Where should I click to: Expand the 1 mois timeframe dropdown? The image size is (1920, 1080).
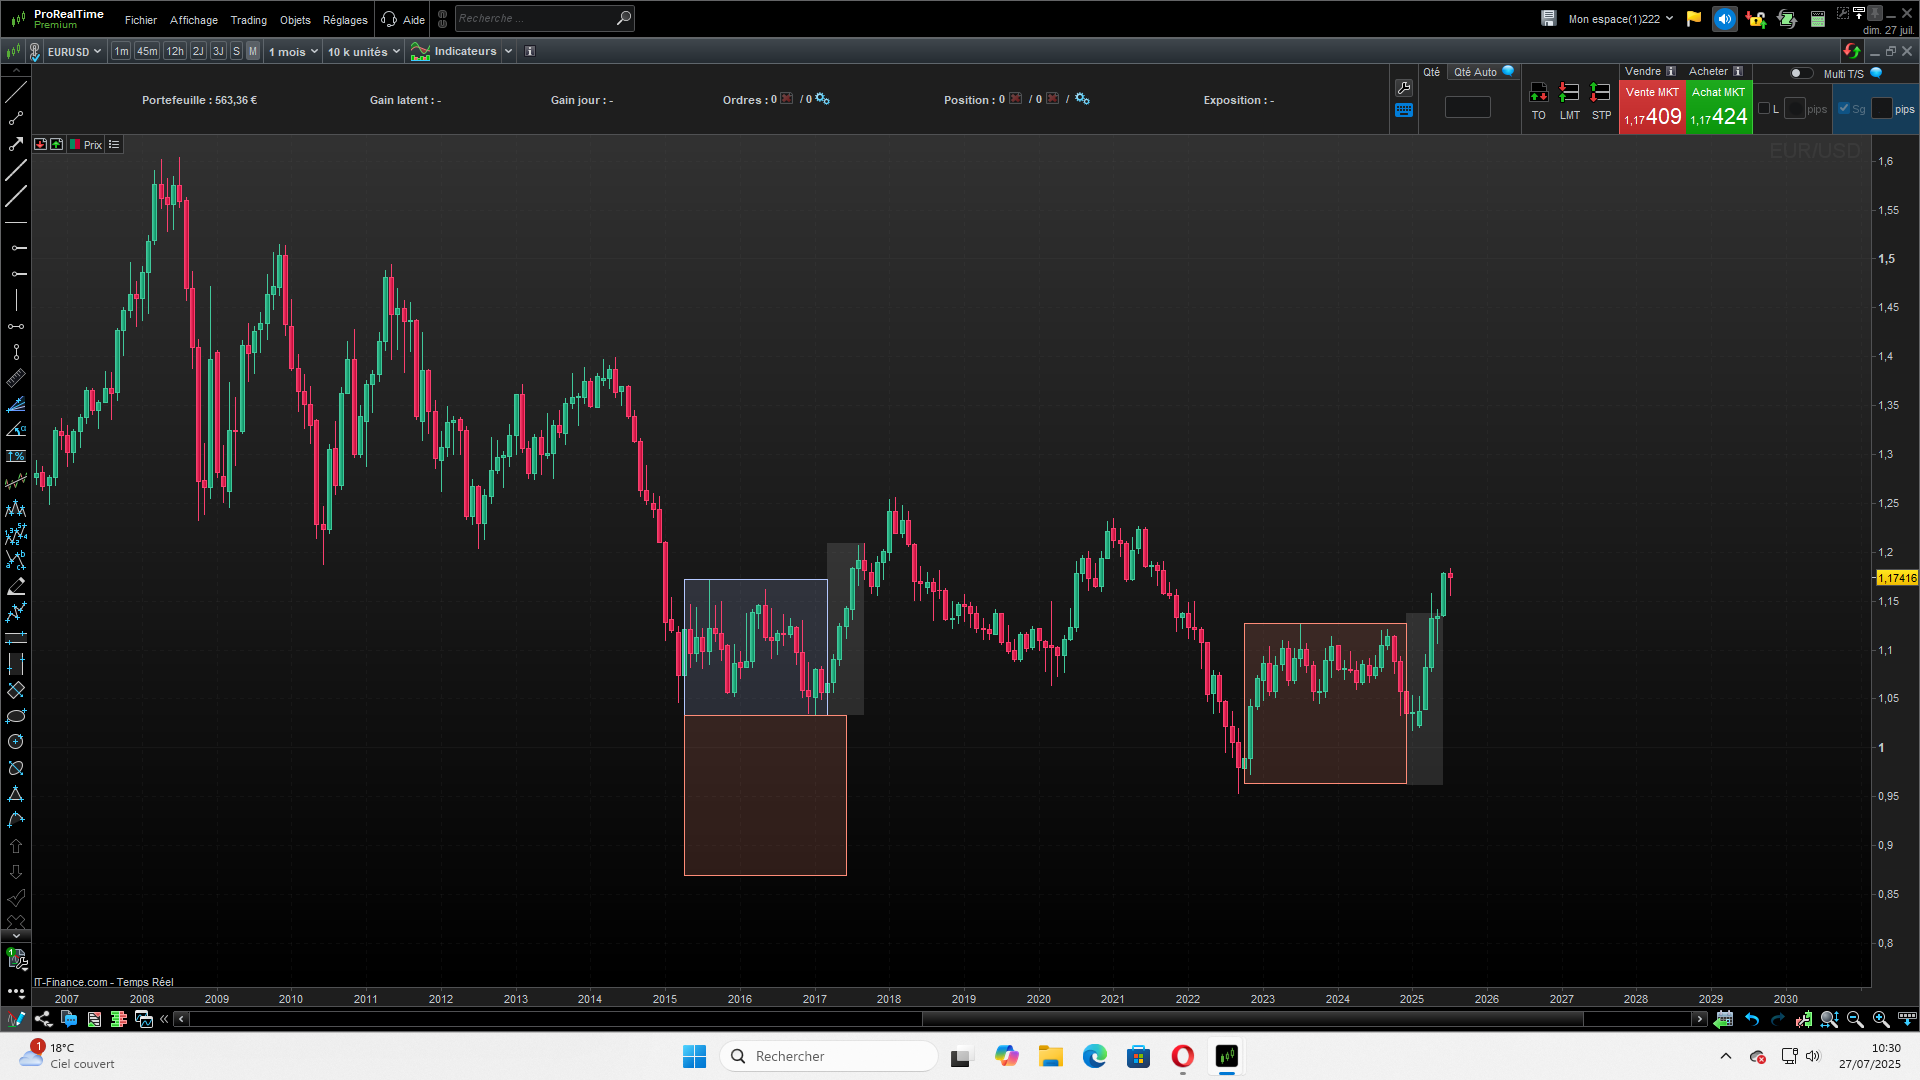point(293,52)
